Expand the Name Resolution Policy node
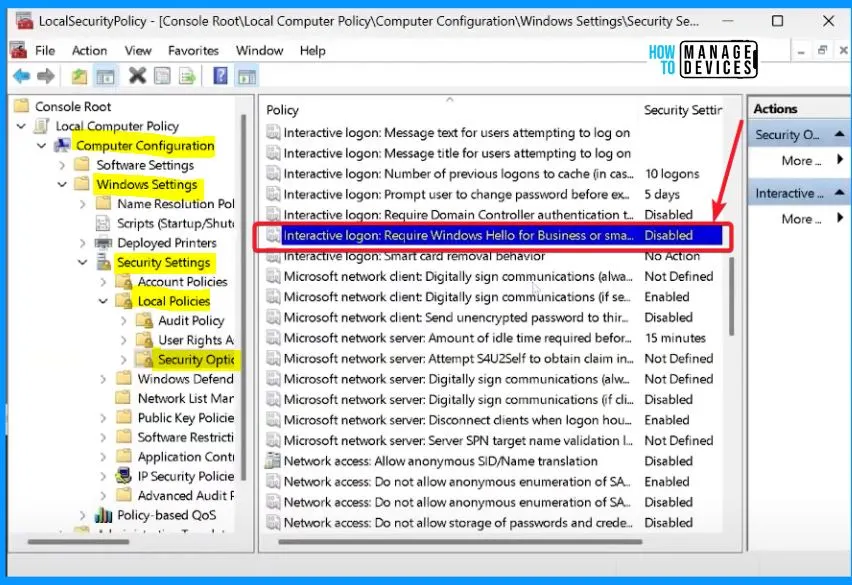The width and height of the screenshot is (852, 585). tap(83, 204)
